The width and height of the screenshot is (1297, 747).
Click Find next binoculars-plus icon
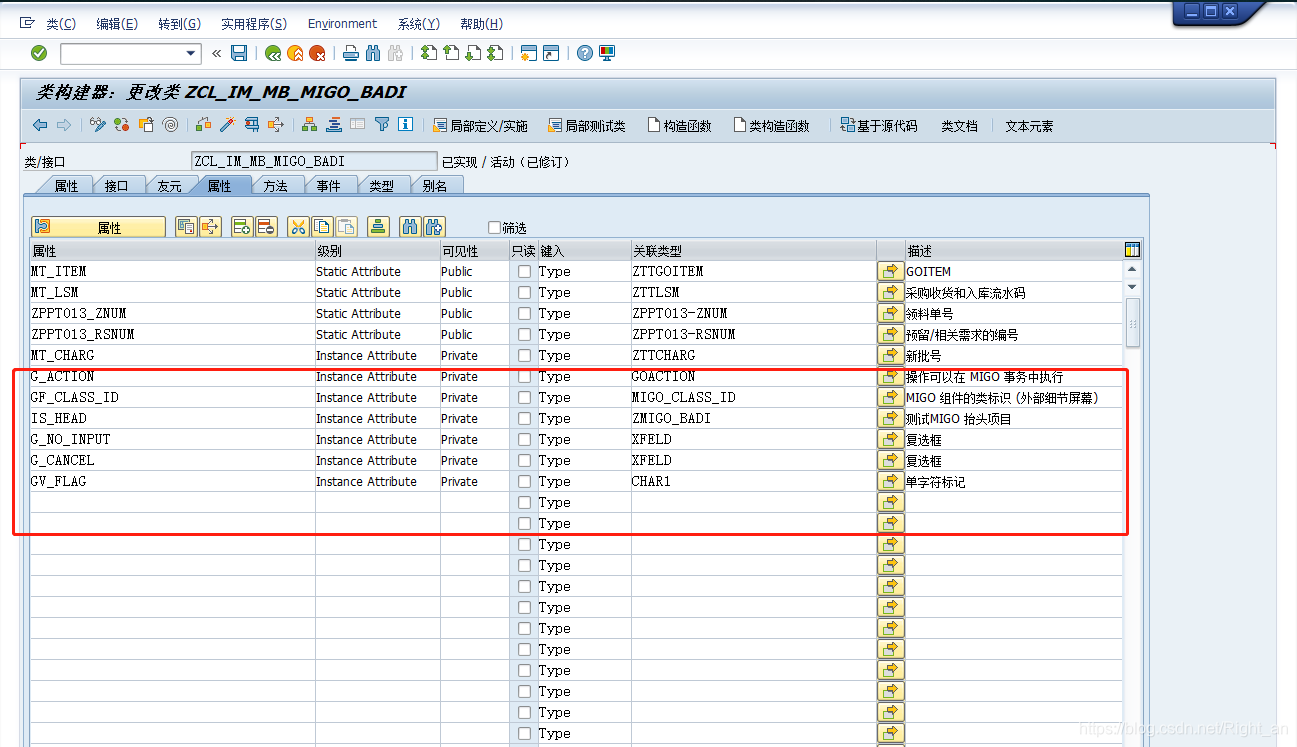pos(434,227)
